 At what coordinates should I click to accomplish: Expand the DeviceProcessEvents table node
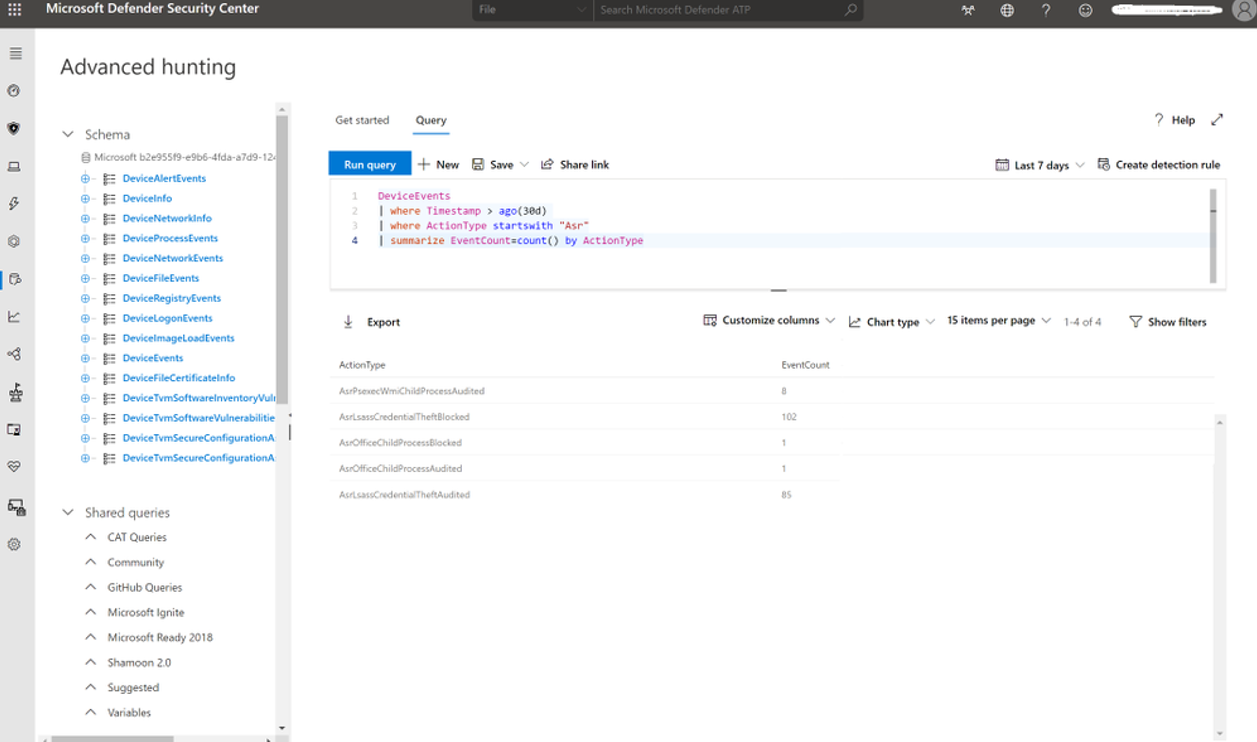click(85, 238)
